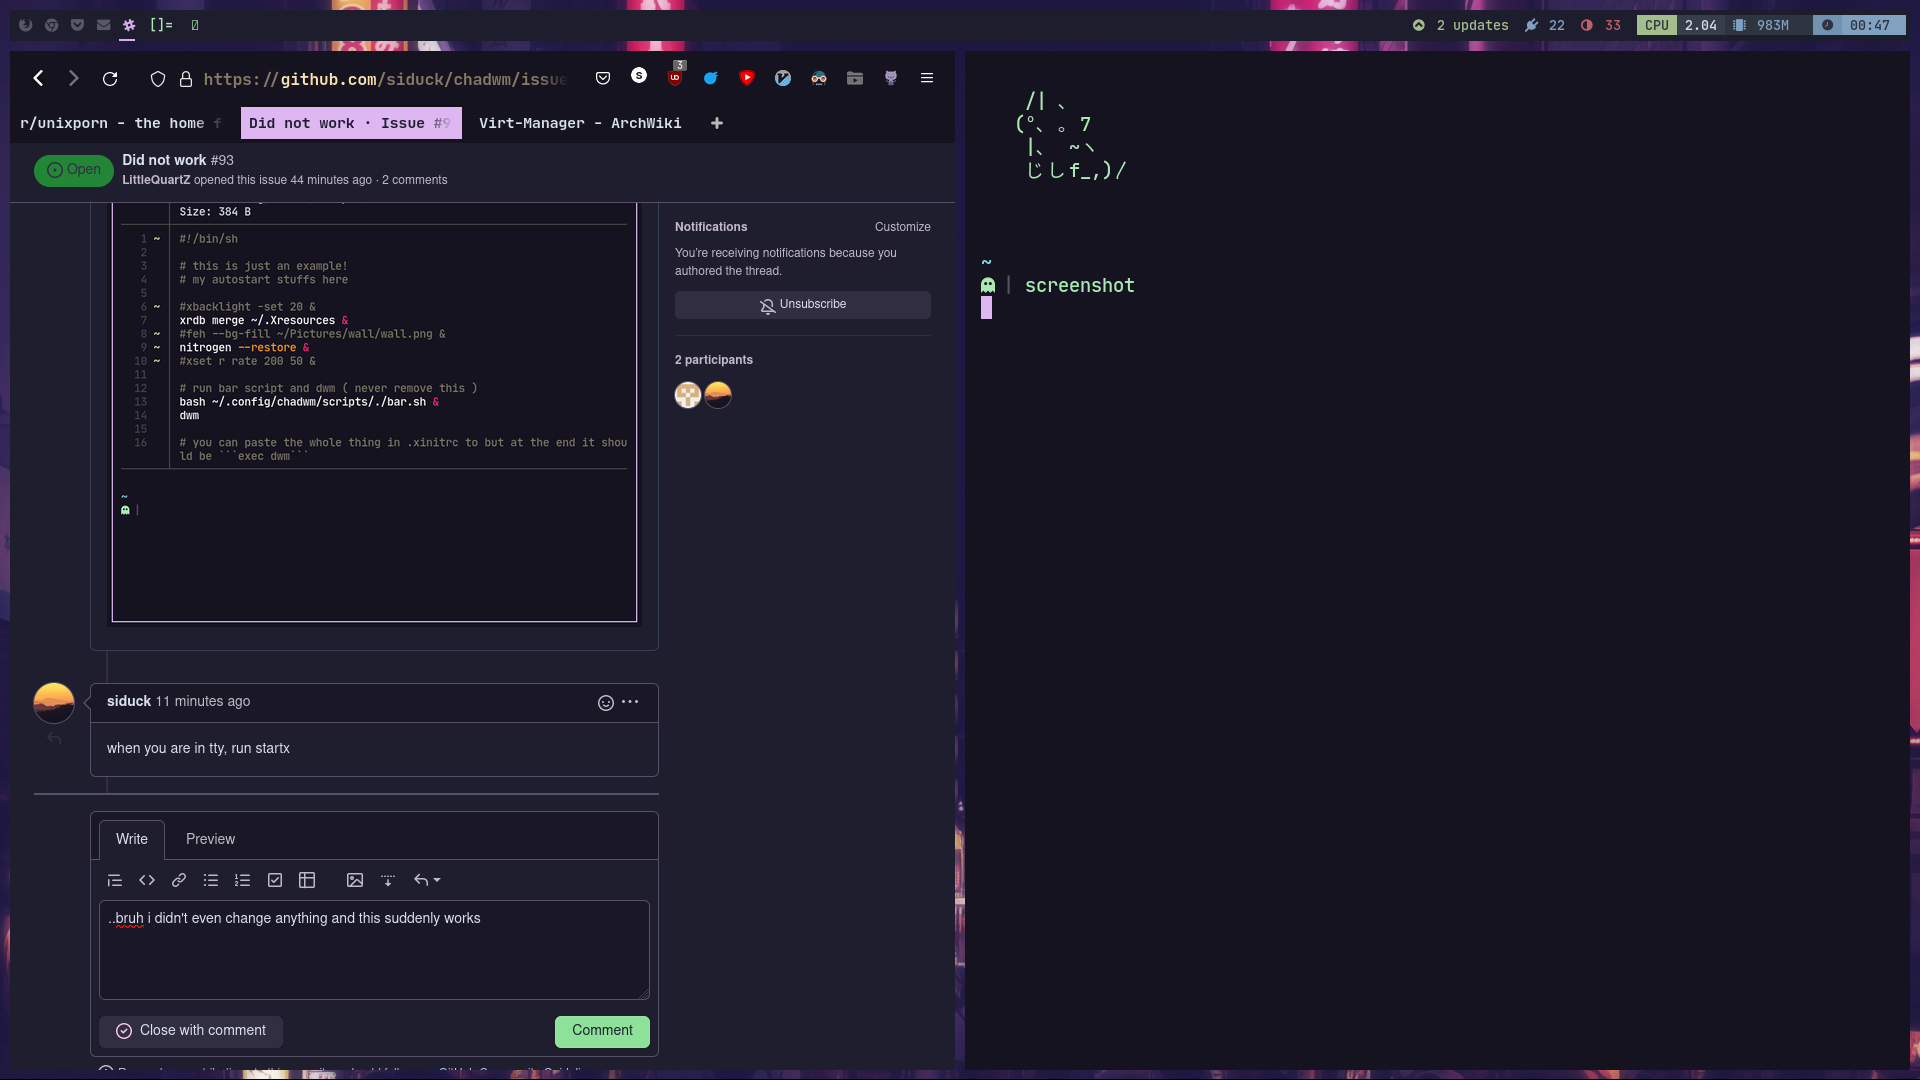Image resolution: width=1920 pixels, height=1080 pixels.
Task: Switch to the Preview tab
Action: point(210,839)
